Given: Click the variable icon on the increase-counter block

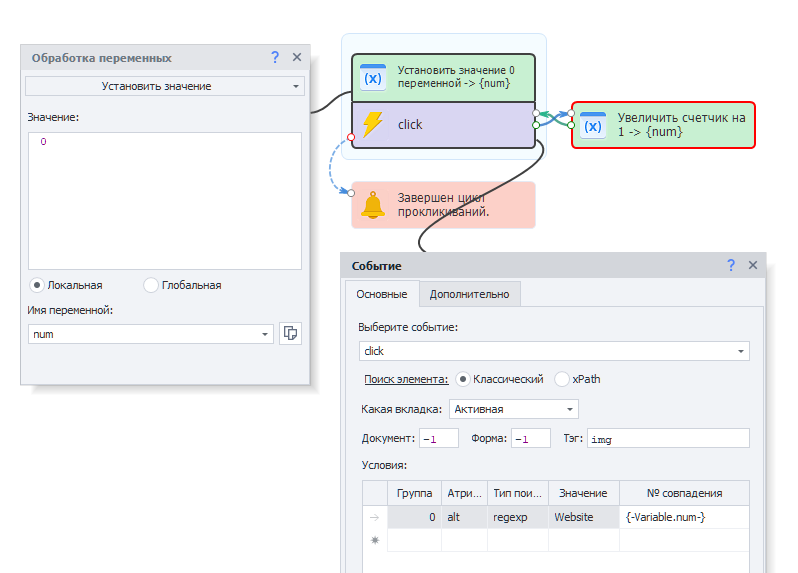Looking at the screenshot, I should point(593,126).
